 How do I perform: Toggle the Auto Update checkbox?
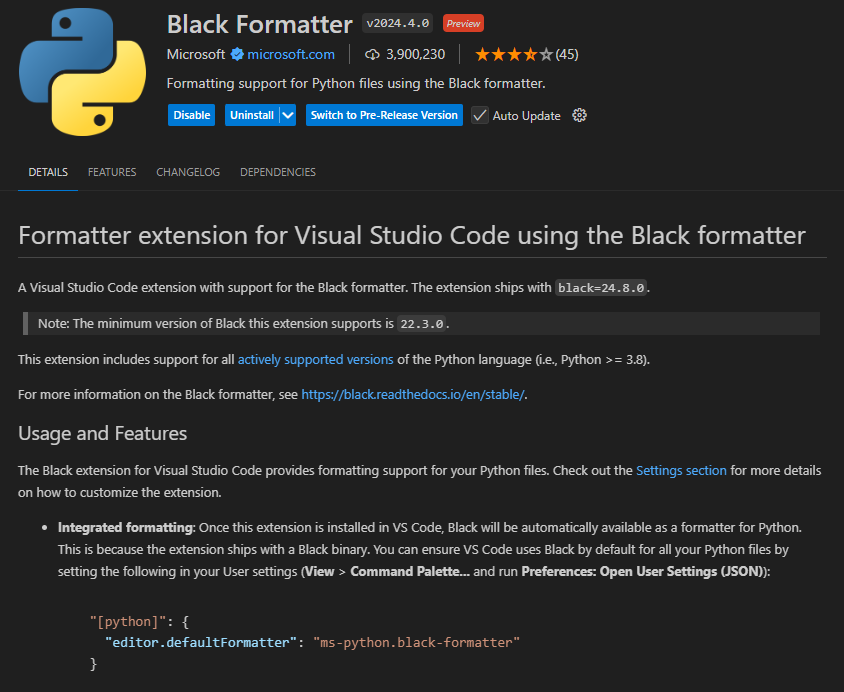tap(480, 115)
